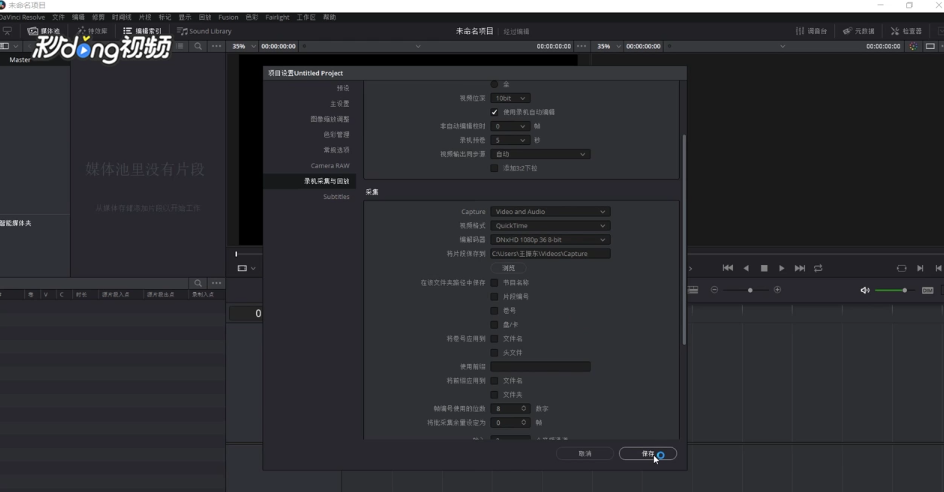944x492 pixels.
Task: Open the Capture Video and Audio dropdown
Action: 550,211
